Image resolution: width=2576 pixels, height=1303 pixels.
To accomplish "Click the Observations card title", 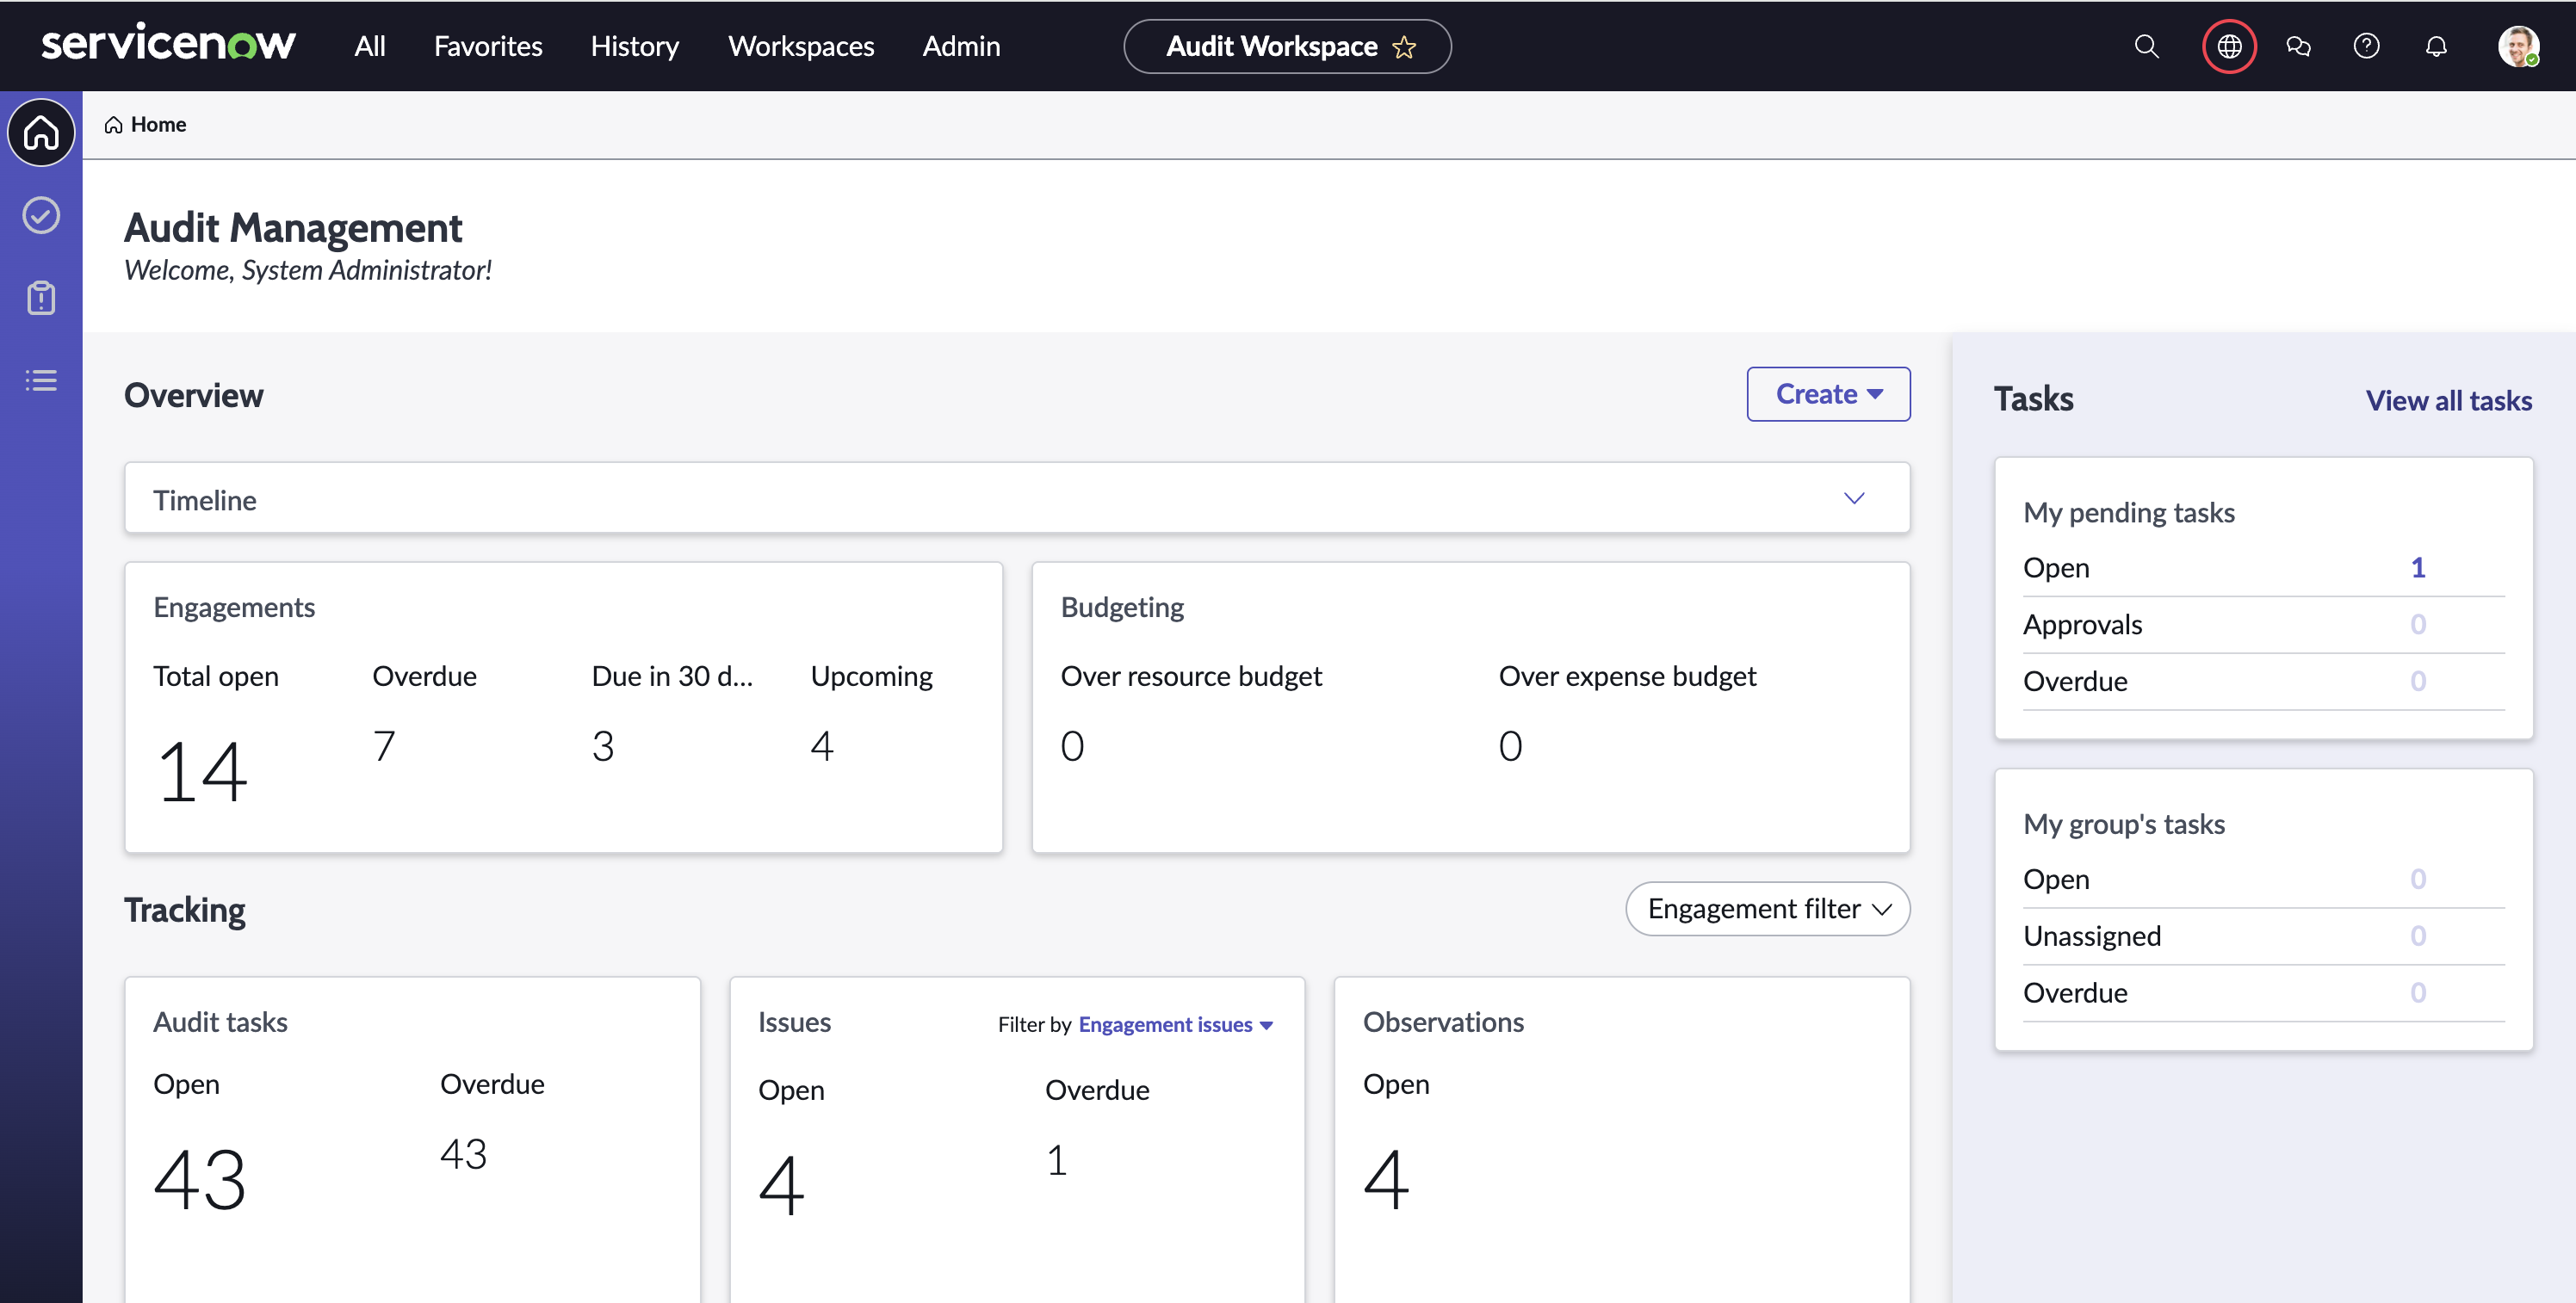I will click(x=1443, y=1022).
